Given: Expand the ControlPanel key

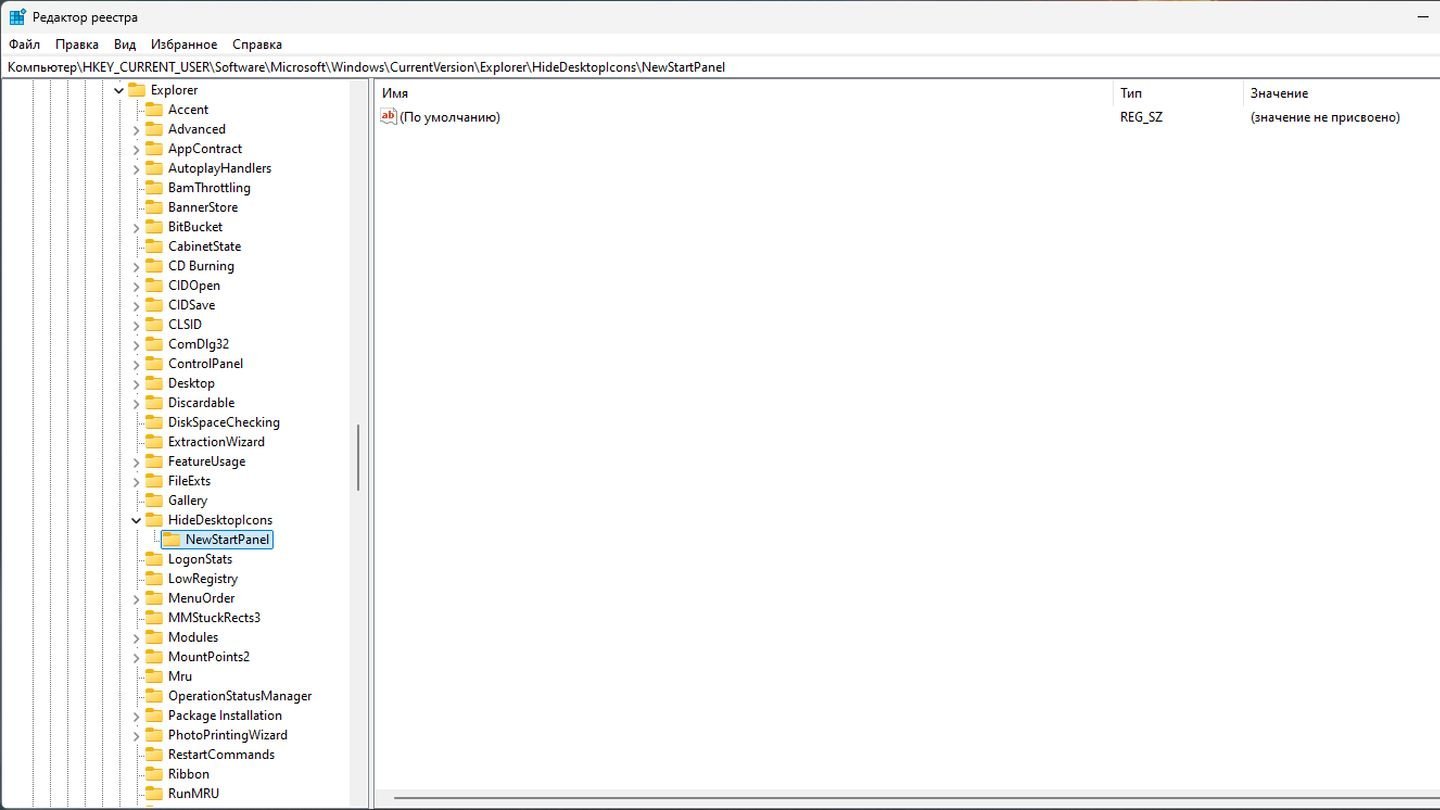Looking at the screenshot, I should [x=136, y=364].
